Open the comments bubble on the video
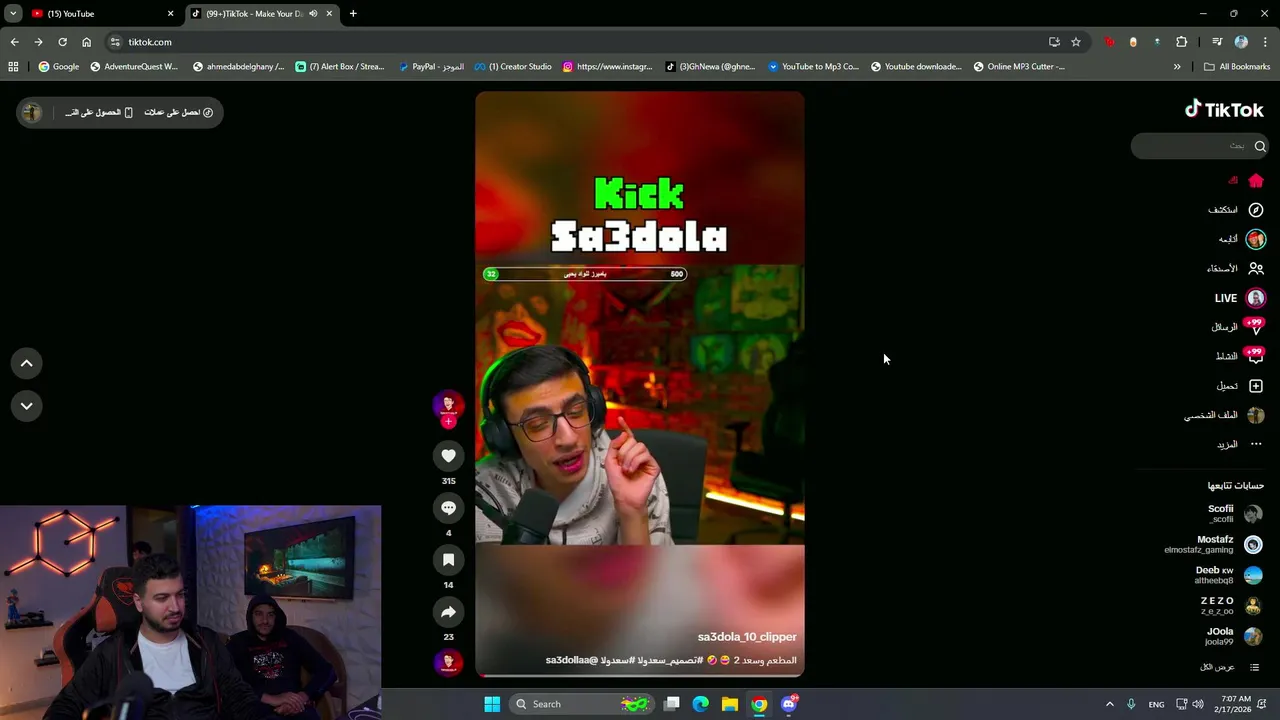This screenshot has width=1280, height=720. 448,508
